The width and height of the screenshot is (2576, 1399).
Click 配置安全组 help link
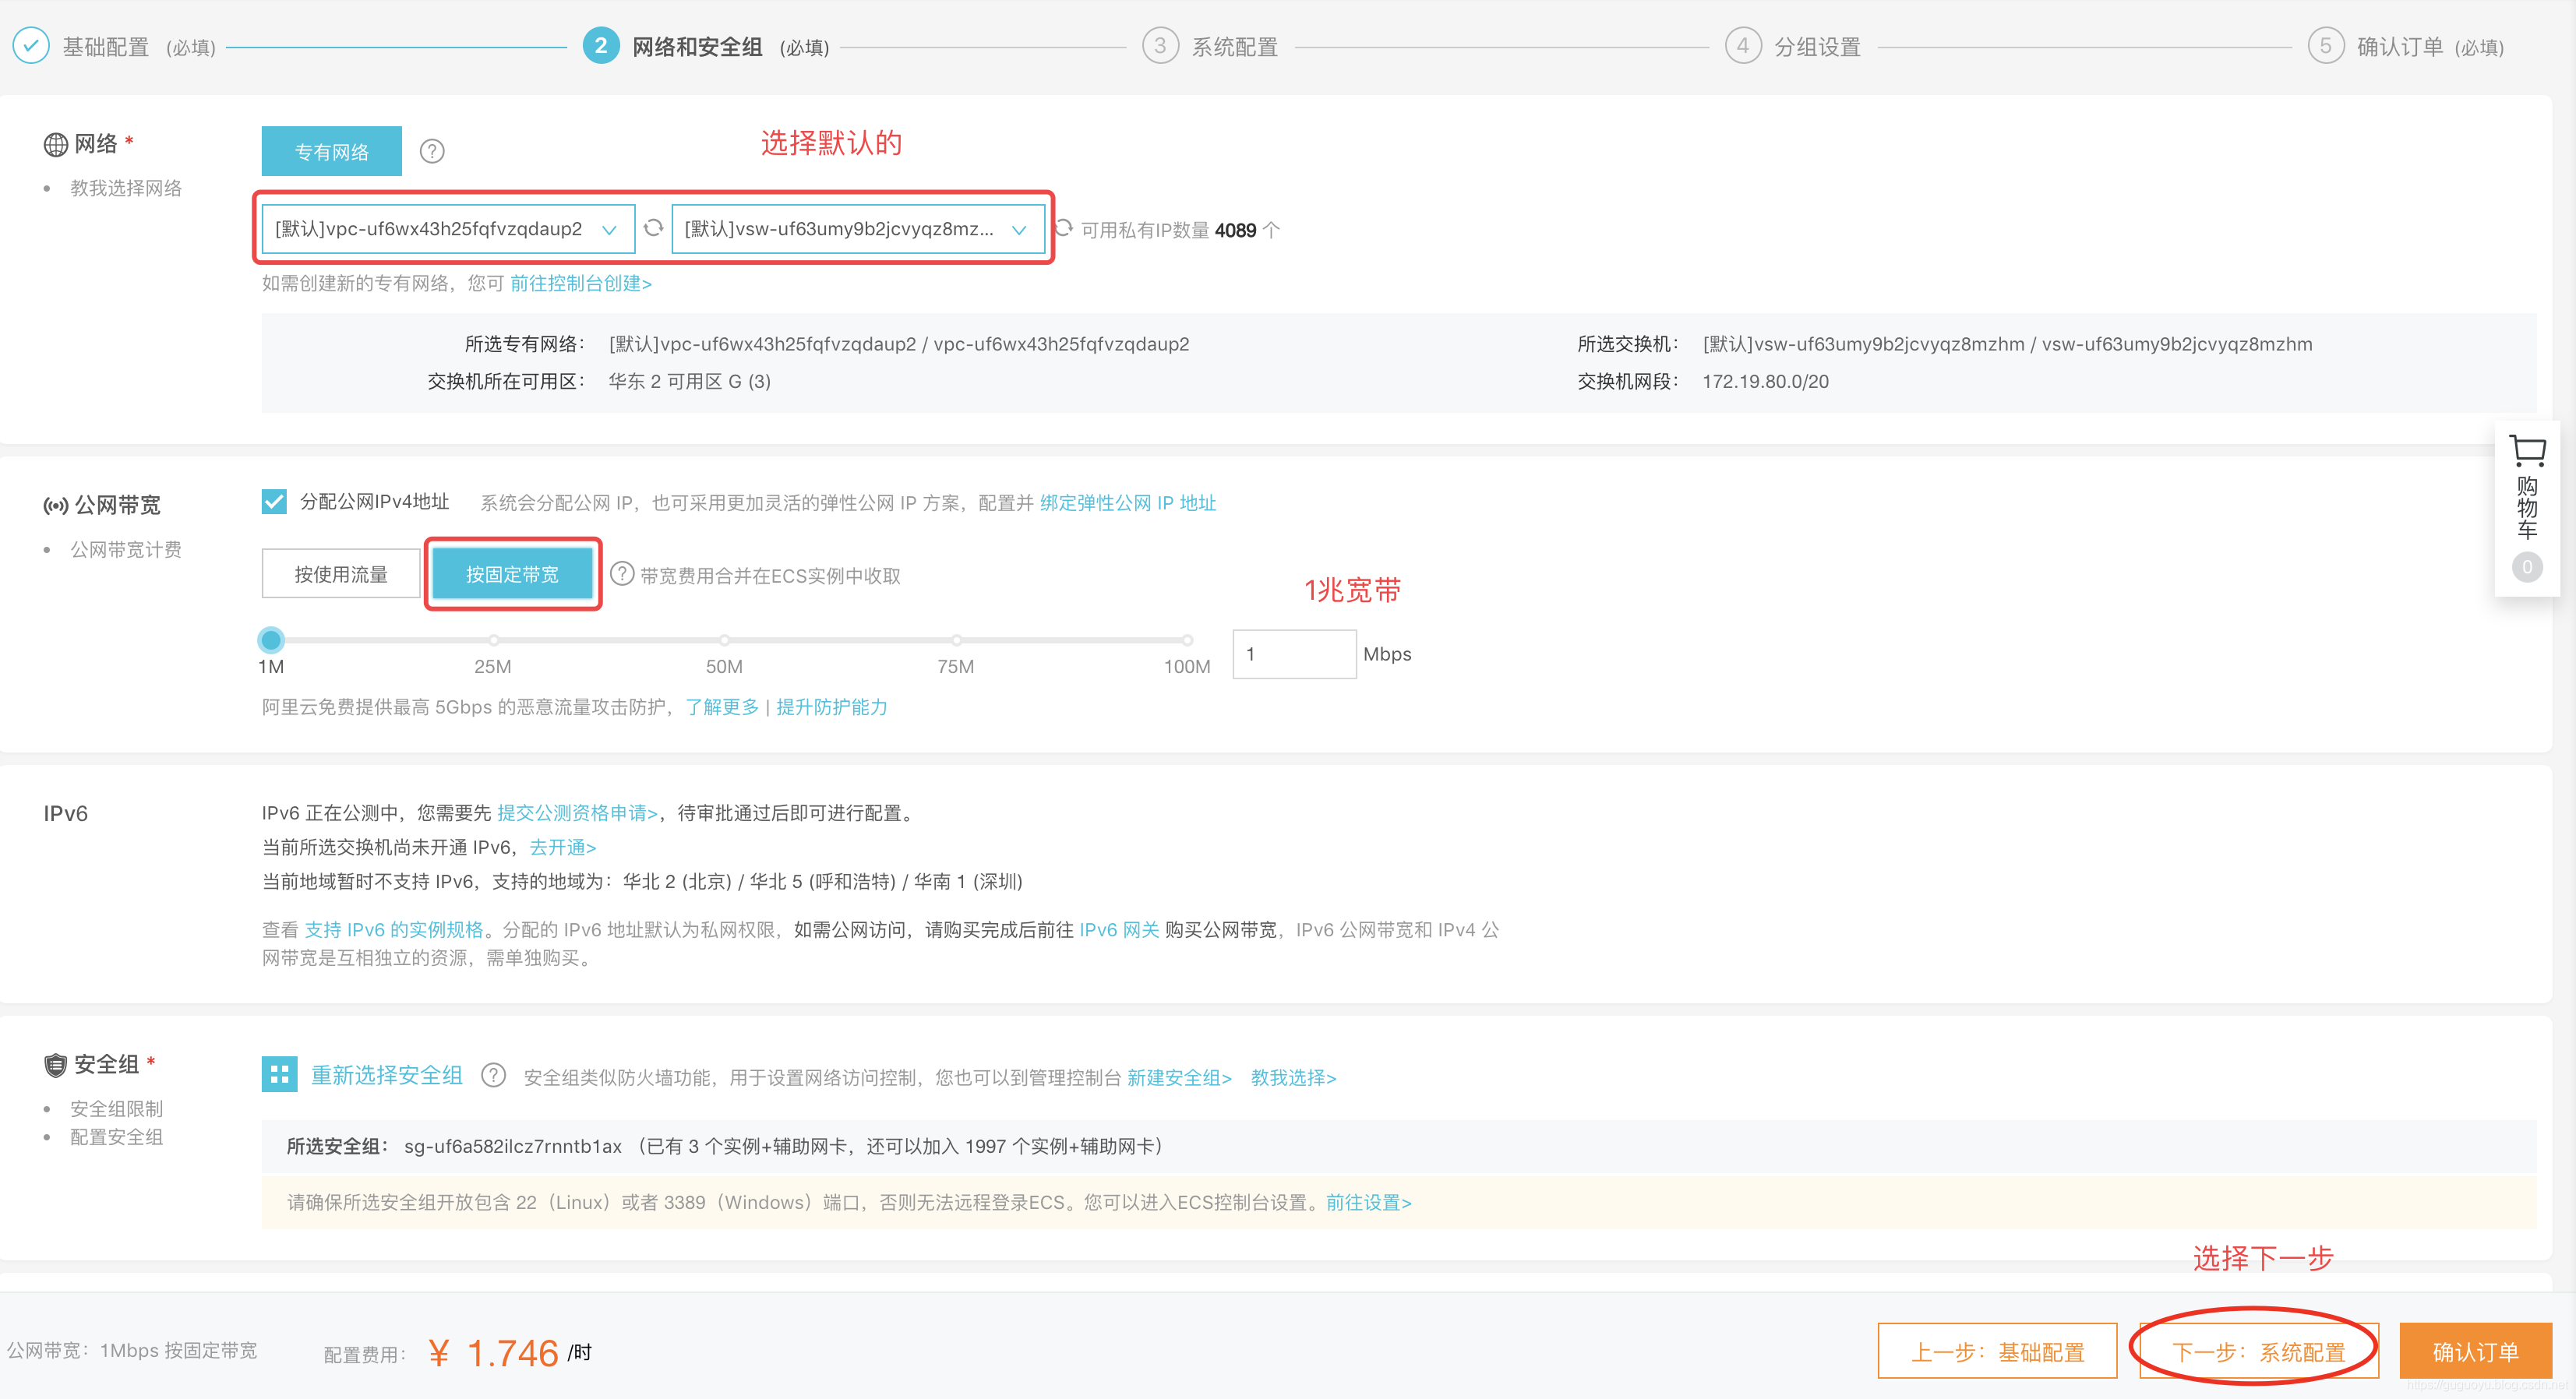[116, 1137]
